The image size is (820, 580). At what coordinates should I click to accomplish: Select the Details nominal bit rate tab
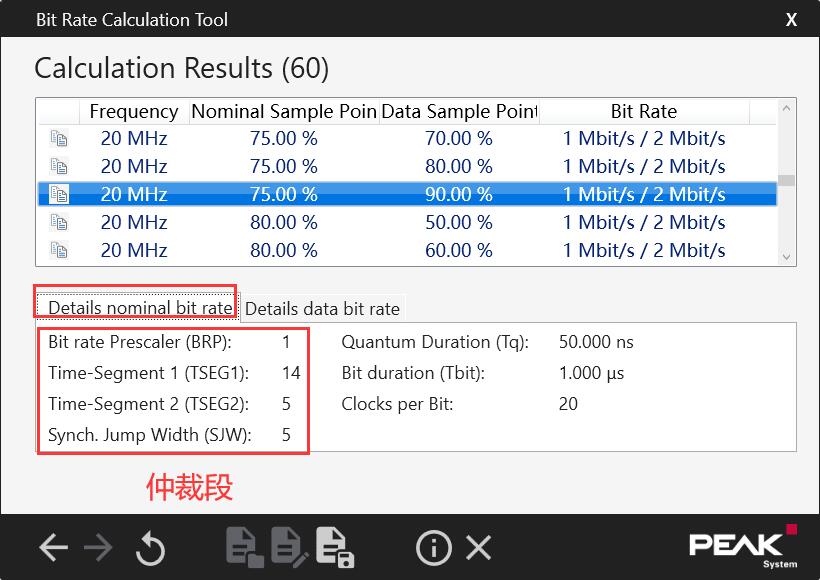[139, 307]
